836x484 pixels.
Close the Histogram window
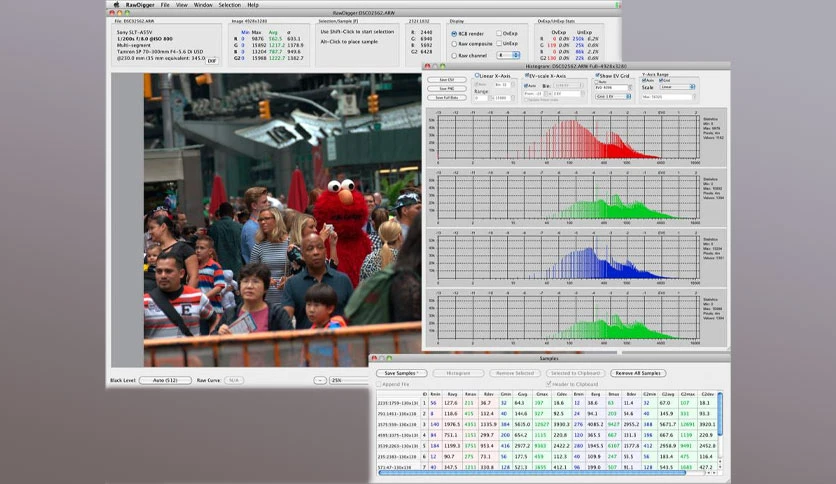pyautogui.click(x=427, y=66)
